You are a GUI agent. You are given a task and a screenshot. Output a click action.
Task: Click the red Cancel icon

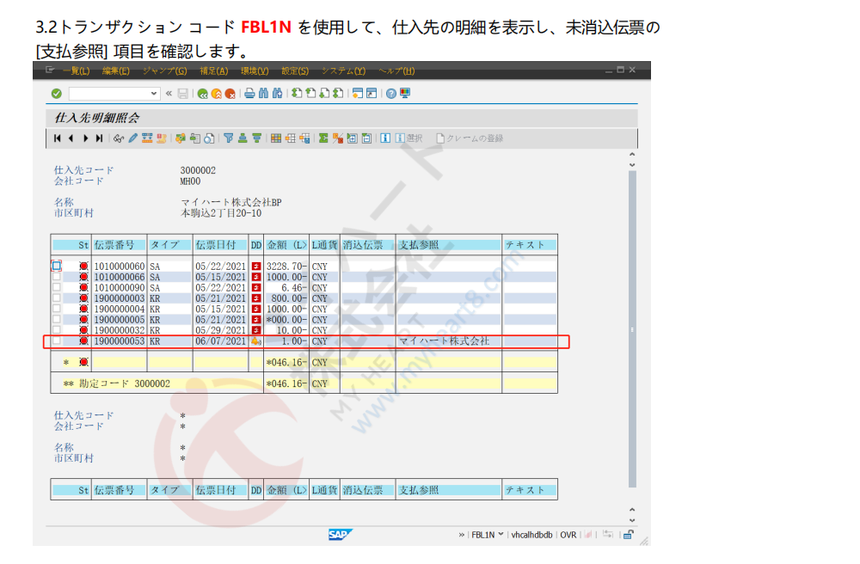(230, 94)
